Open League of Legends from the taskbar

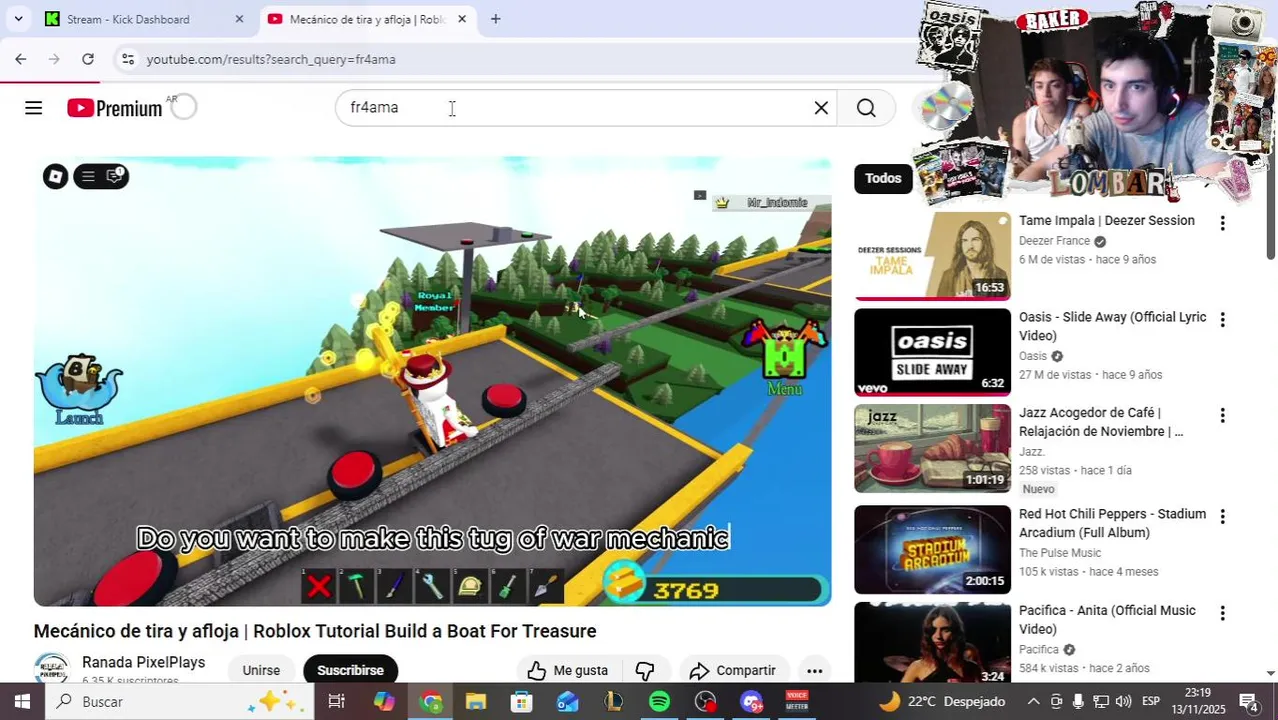point(613,702)
